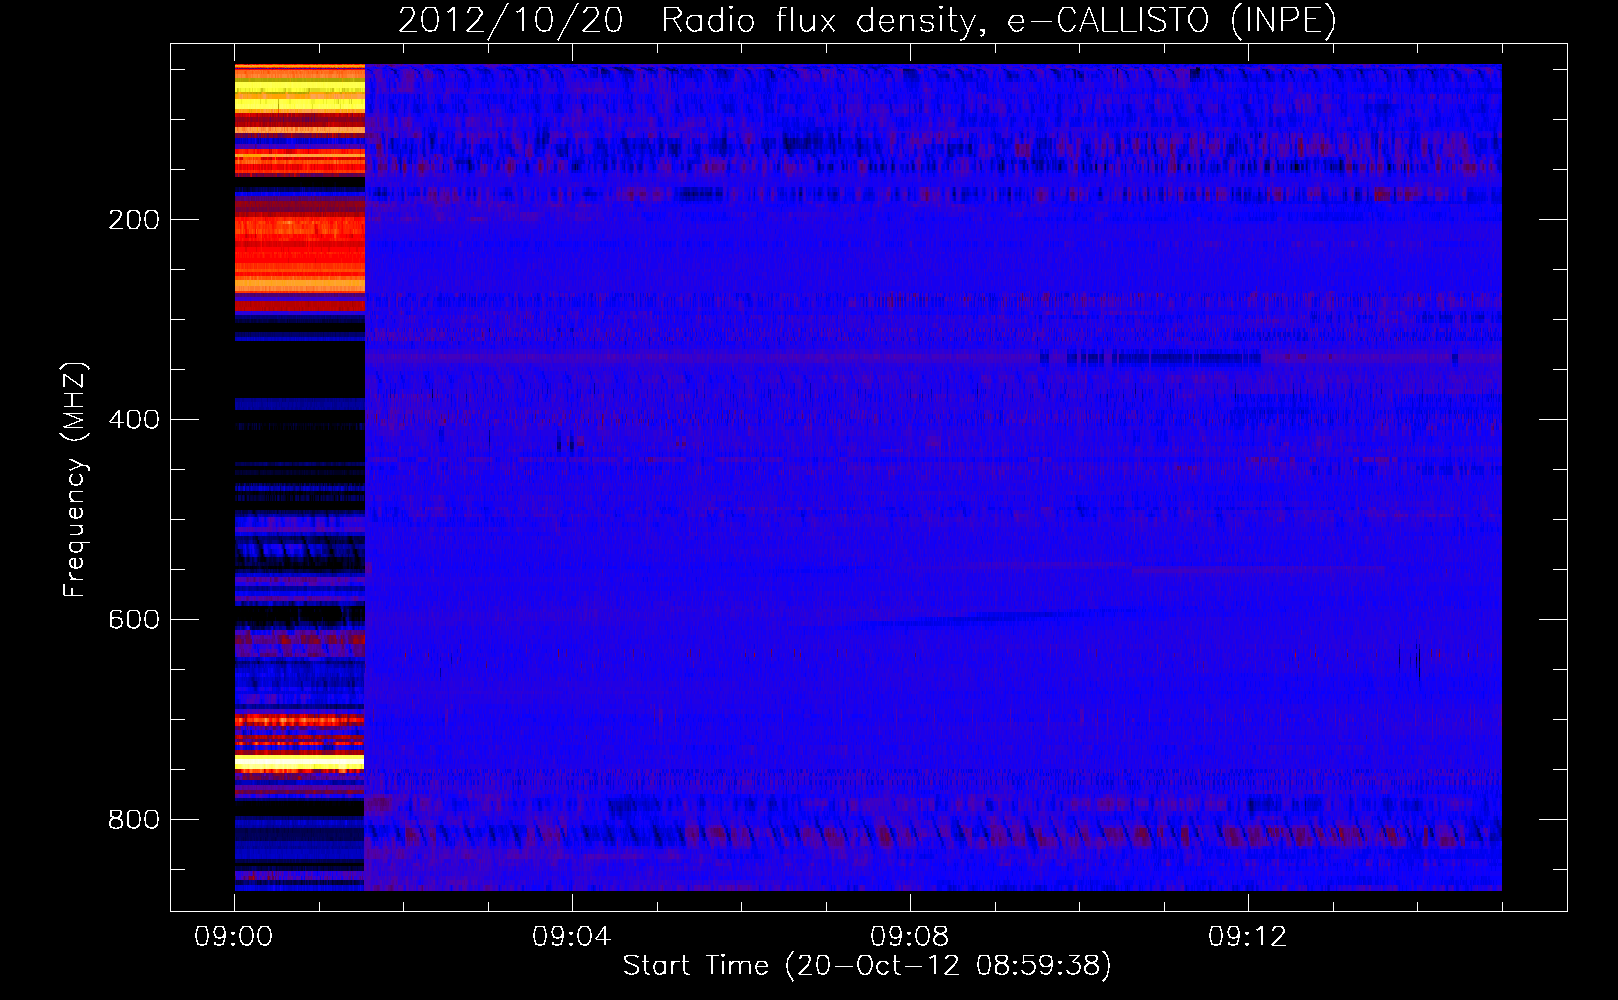Select the '800' frequency axis label
Viewport: 1618px width, 1000px height.
click(x=134, y=820)
